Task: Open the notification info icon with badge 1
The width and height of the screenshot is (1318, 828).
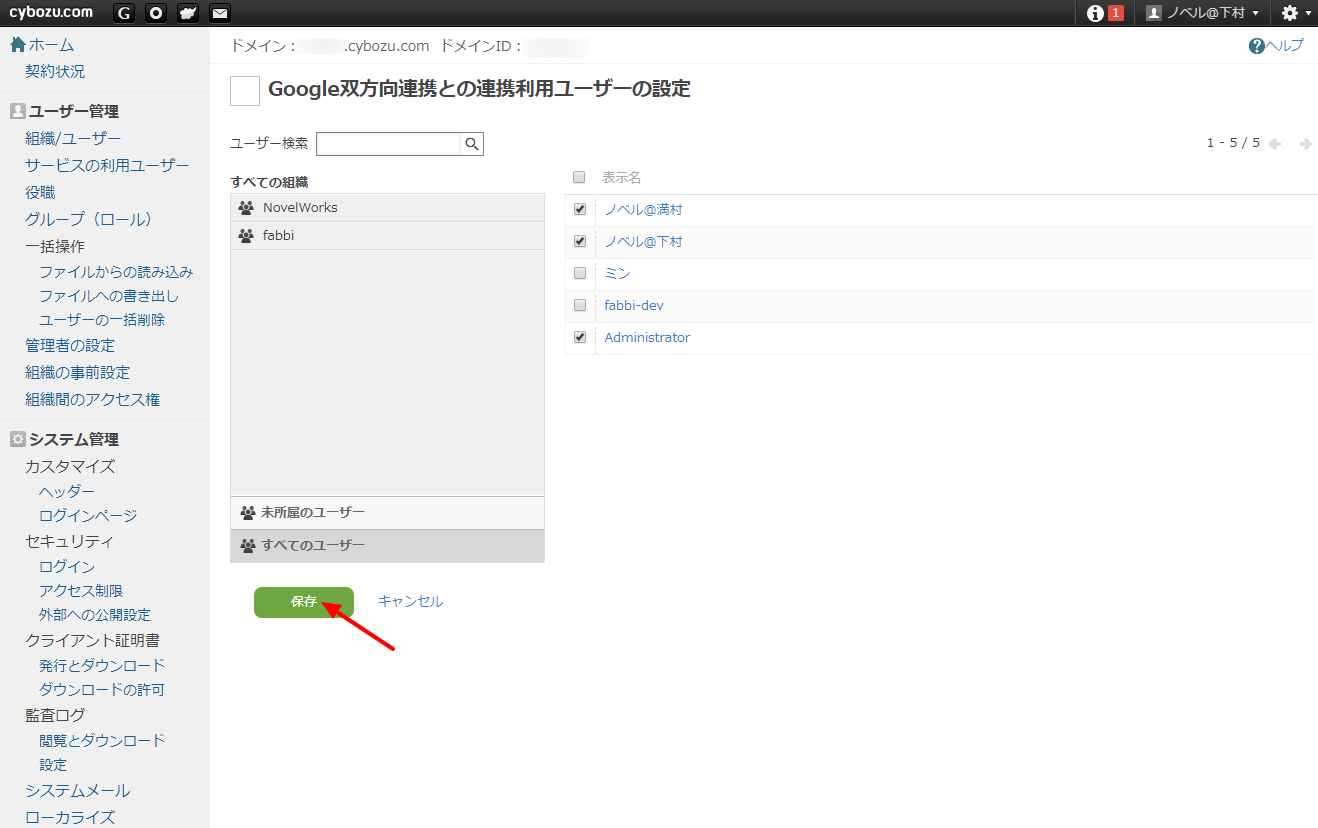Action: (1105, 13)
